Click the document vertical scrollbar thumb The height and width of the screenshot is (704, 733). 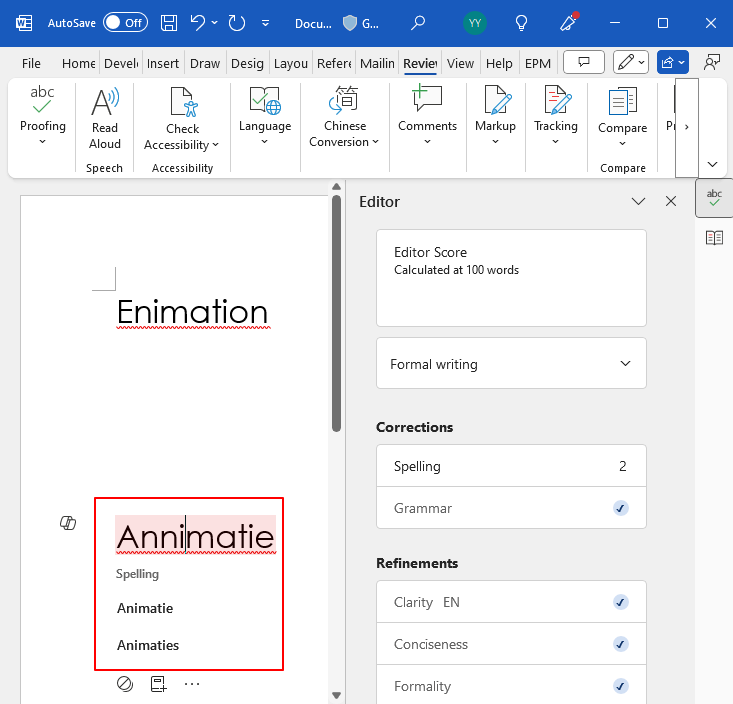tap(336, 313)
